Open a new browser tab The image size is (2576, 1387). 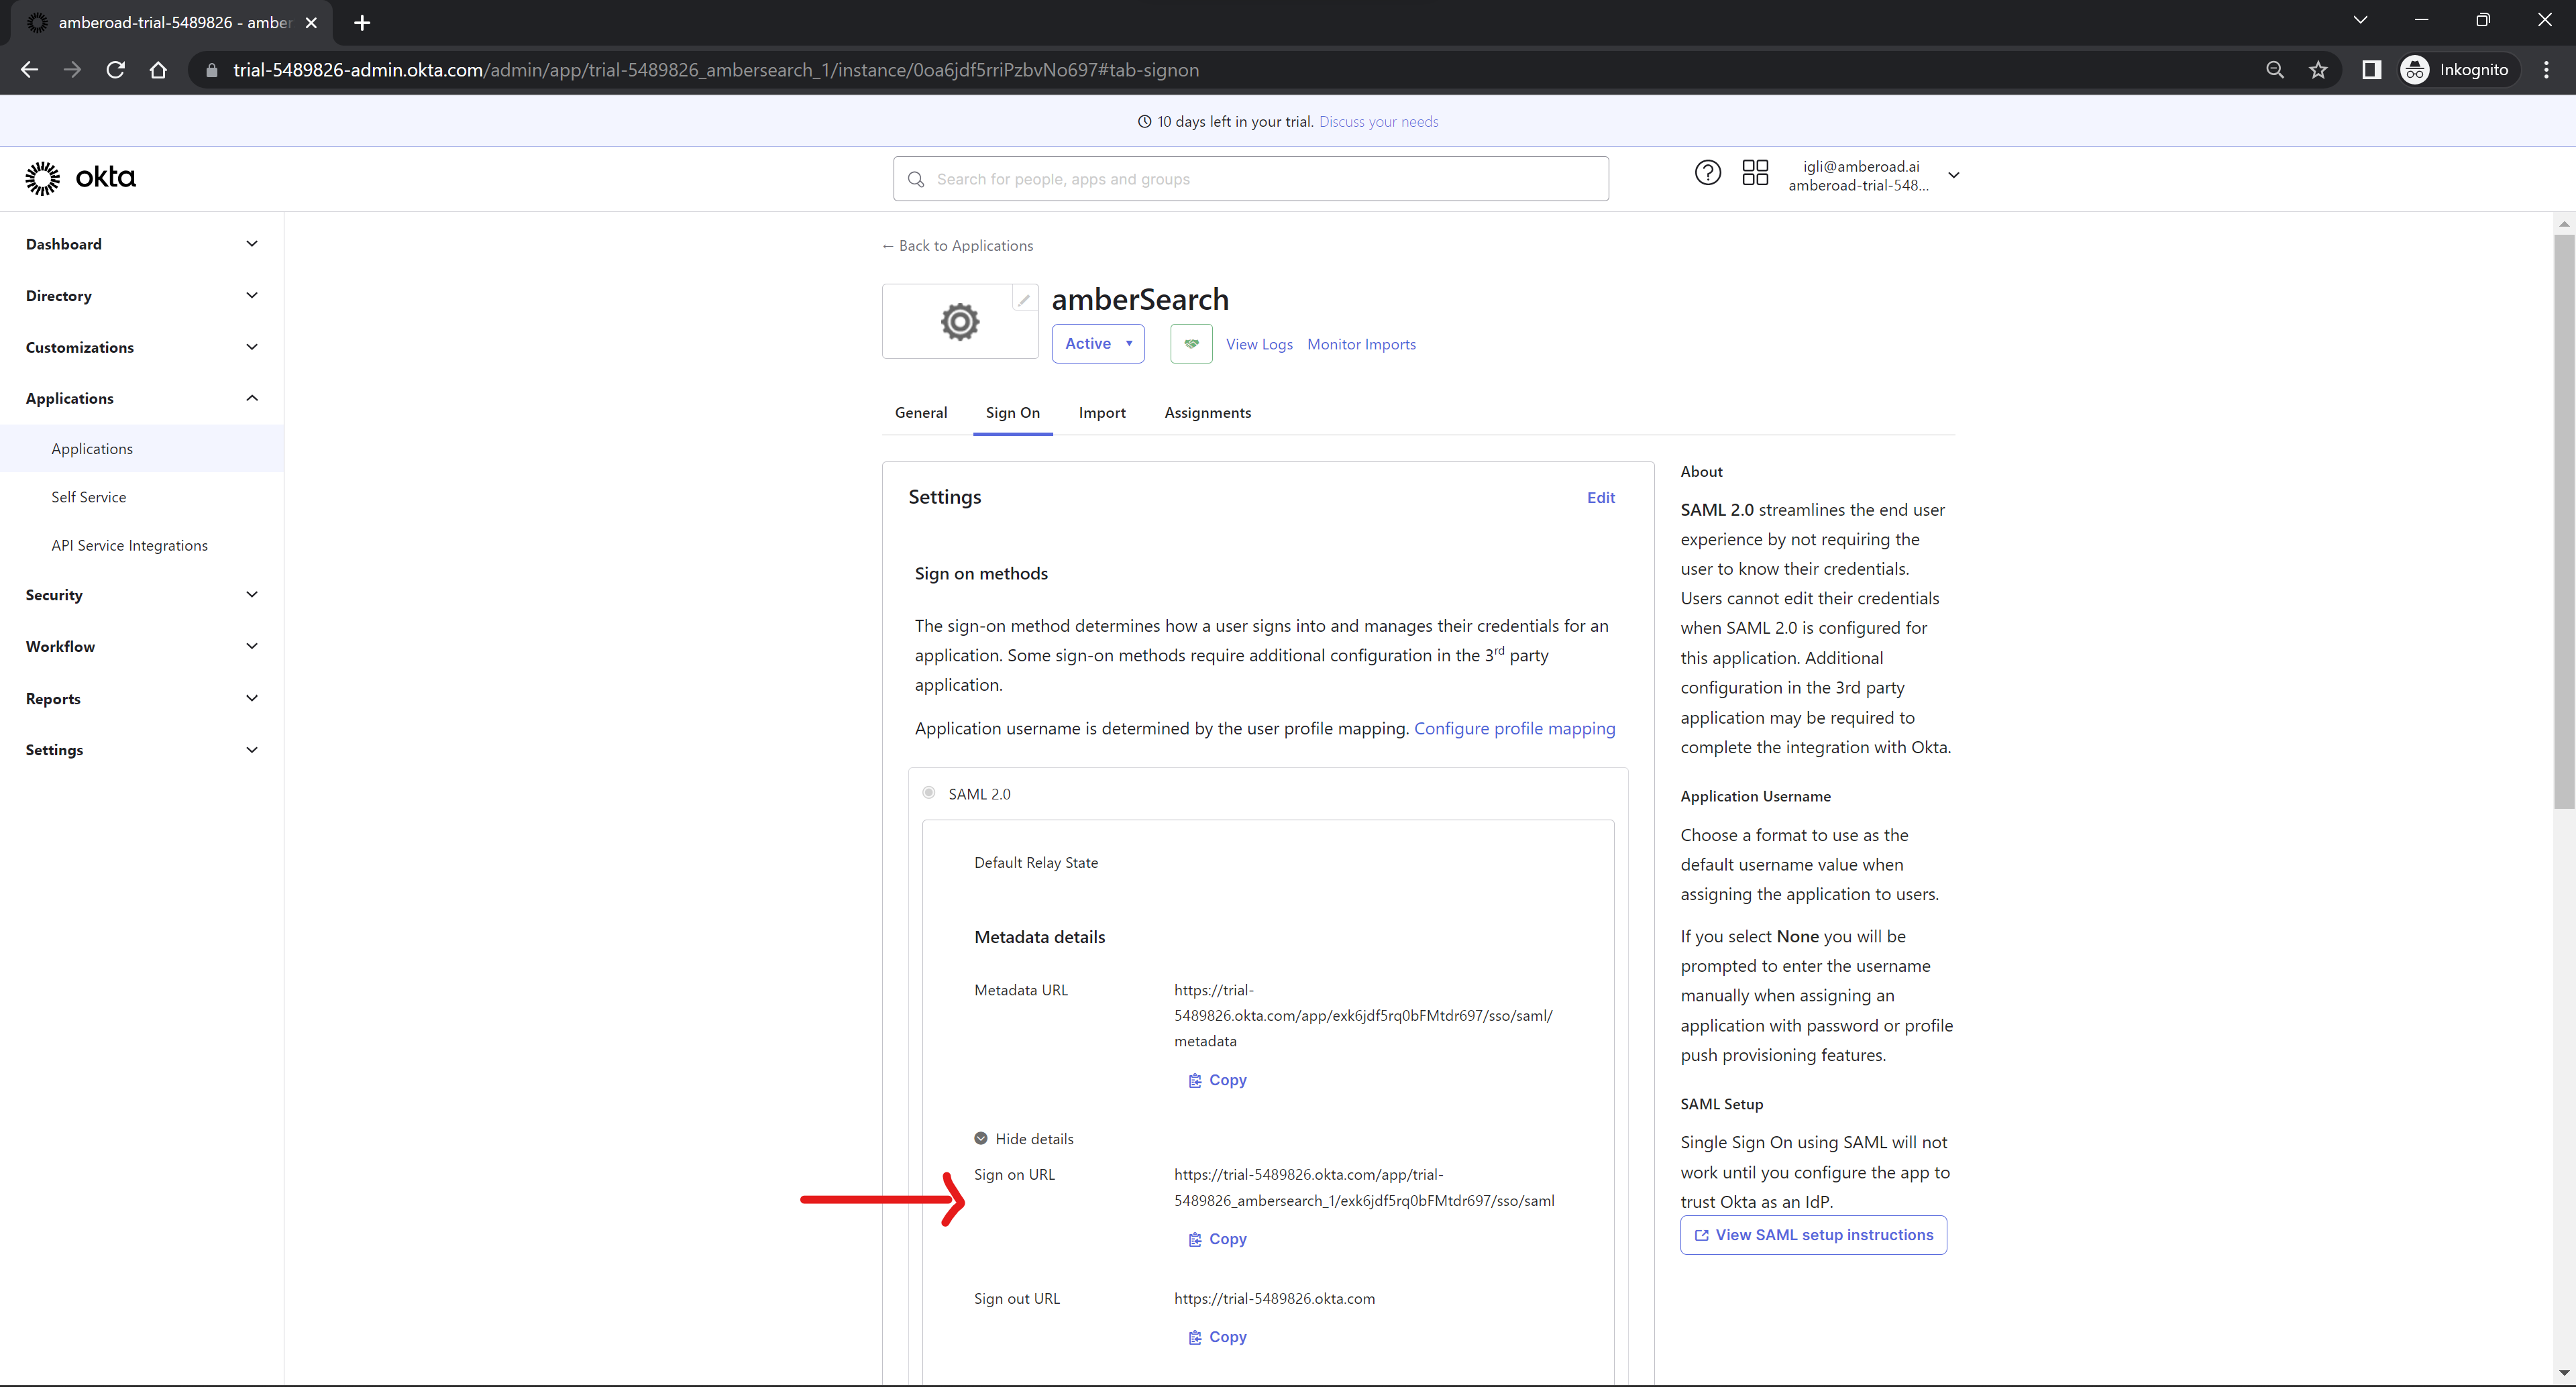362,22
